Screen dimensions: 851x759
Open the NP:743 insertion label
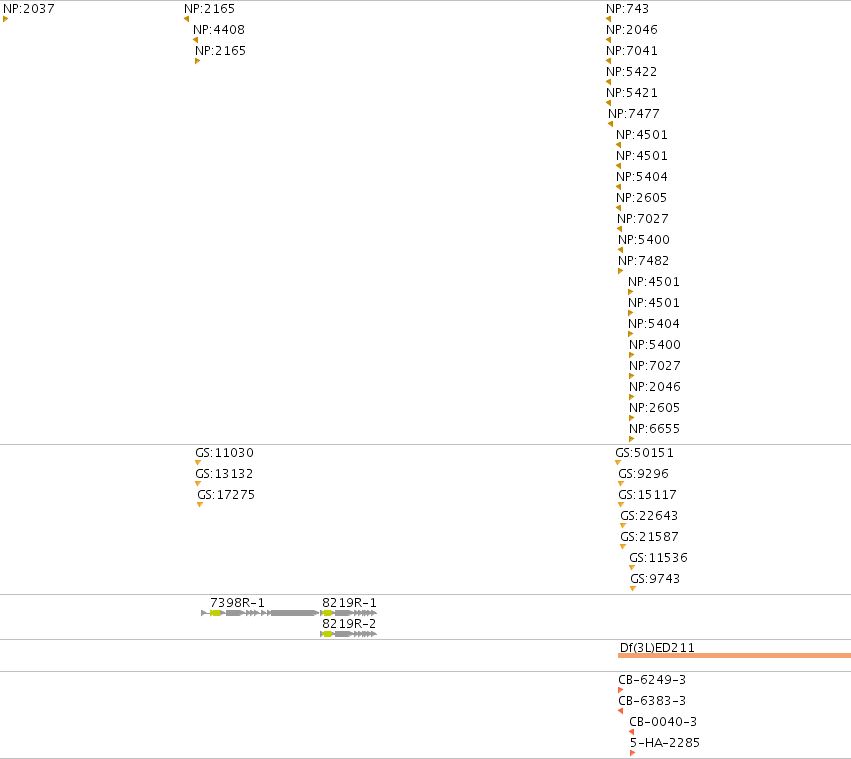pos(627,9)
